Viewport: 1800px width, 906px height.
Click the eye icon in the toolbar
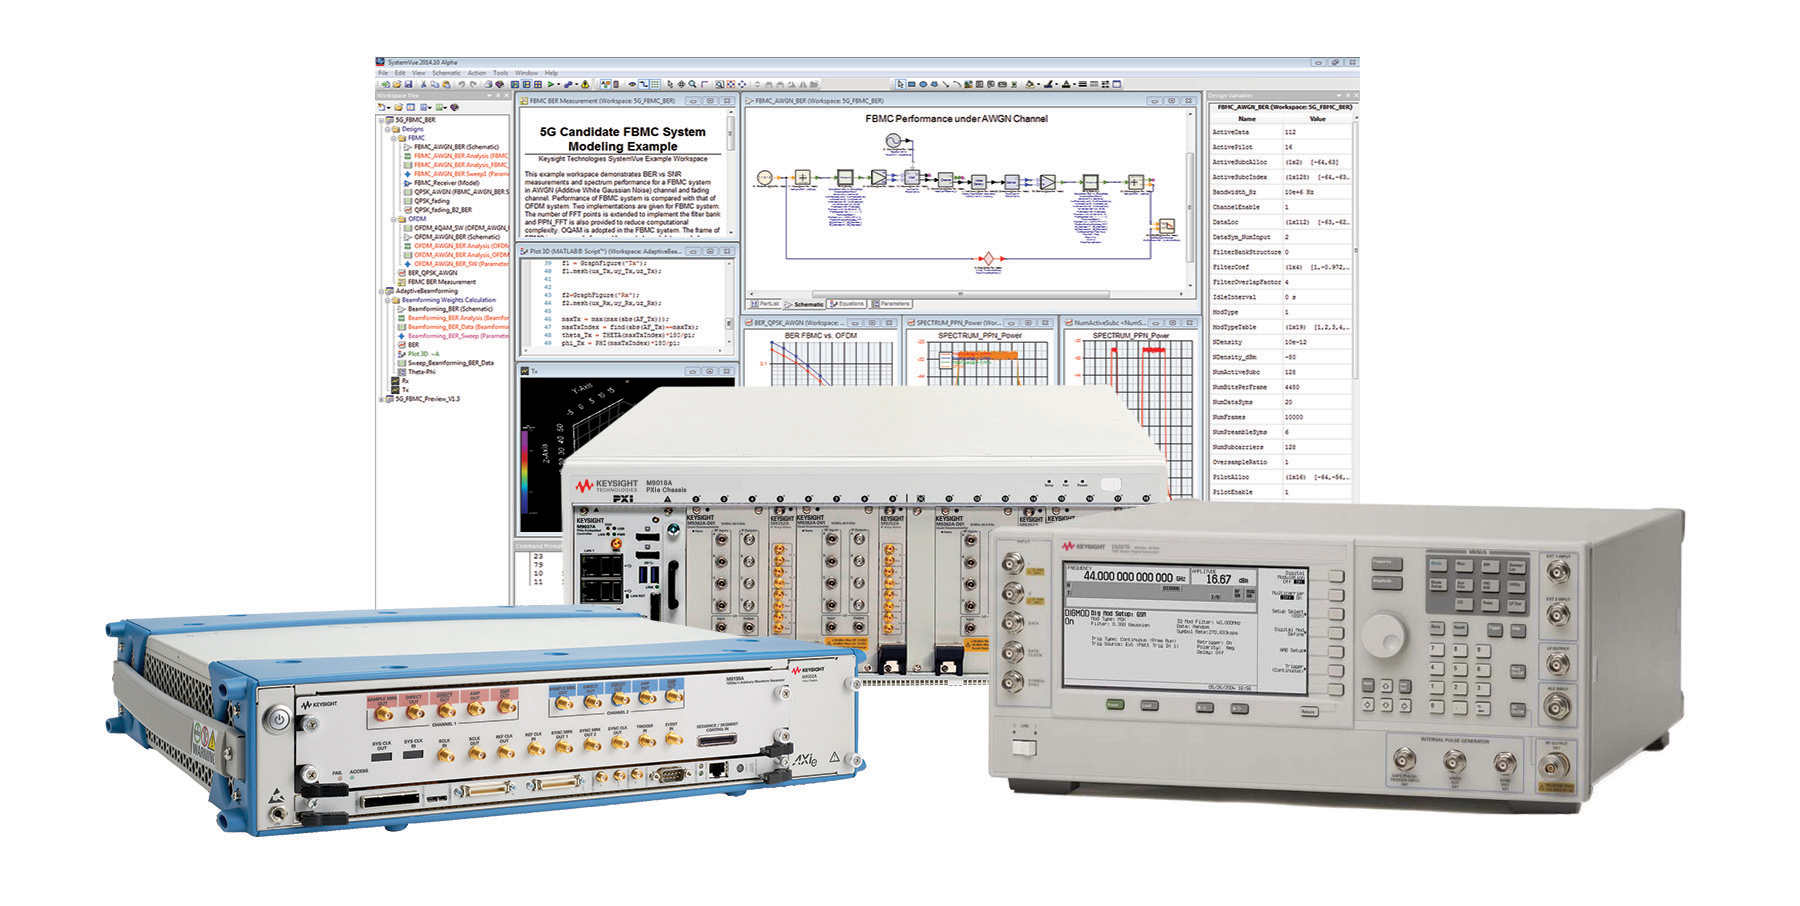click(x=632, y=85)
